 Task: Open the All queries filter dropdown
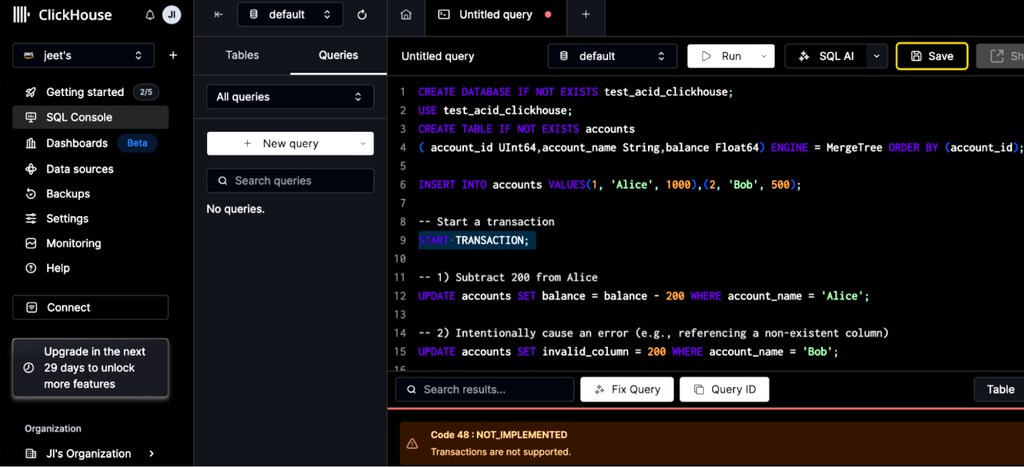[x=290, y=97]
